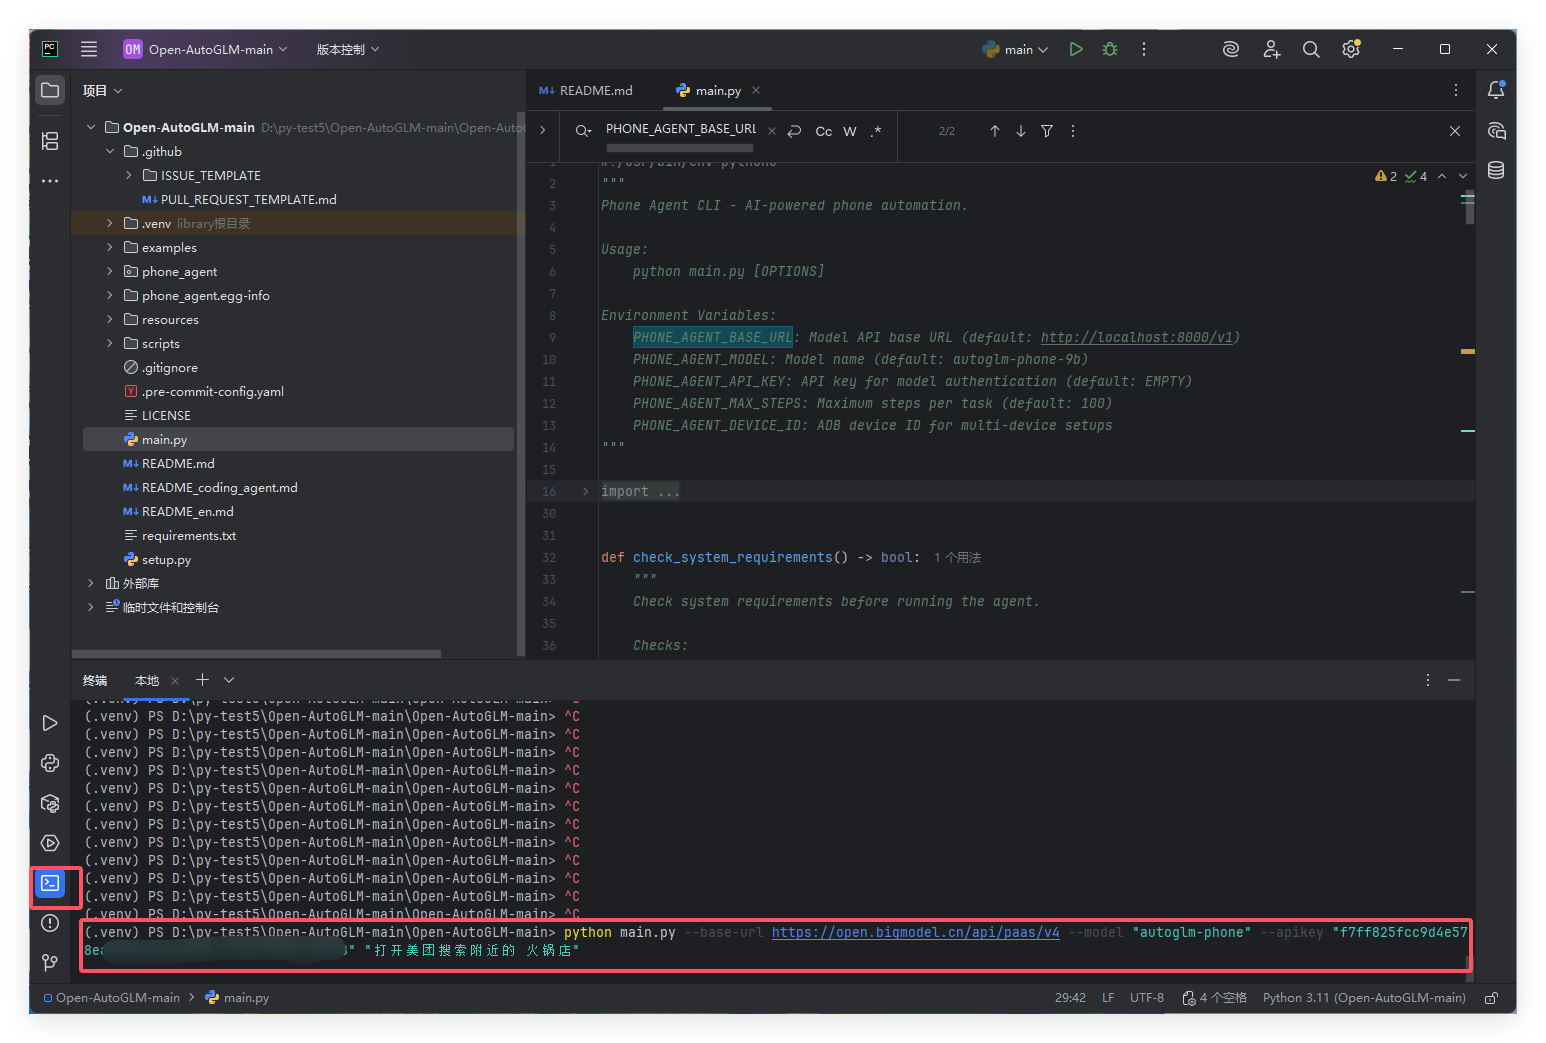Open IDE settings gear icon

1351,49
